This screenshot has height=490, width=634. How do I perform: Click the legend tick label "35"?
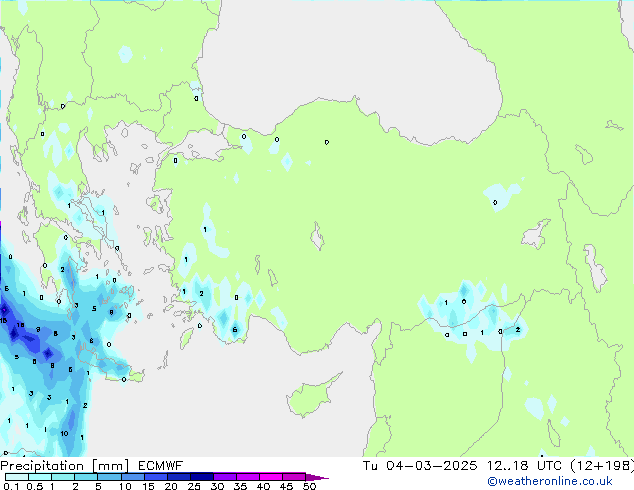point(240,486)
